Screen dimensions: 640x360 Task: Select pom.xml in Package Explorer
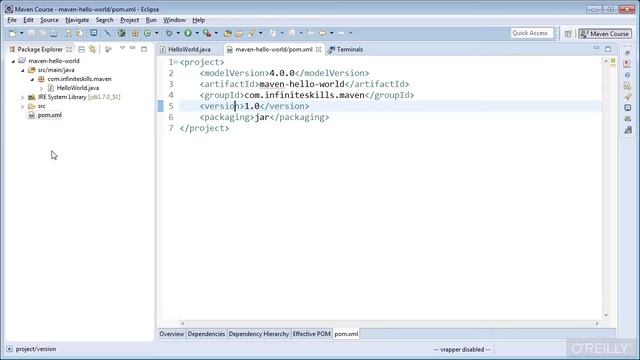(x=49, y=115)
